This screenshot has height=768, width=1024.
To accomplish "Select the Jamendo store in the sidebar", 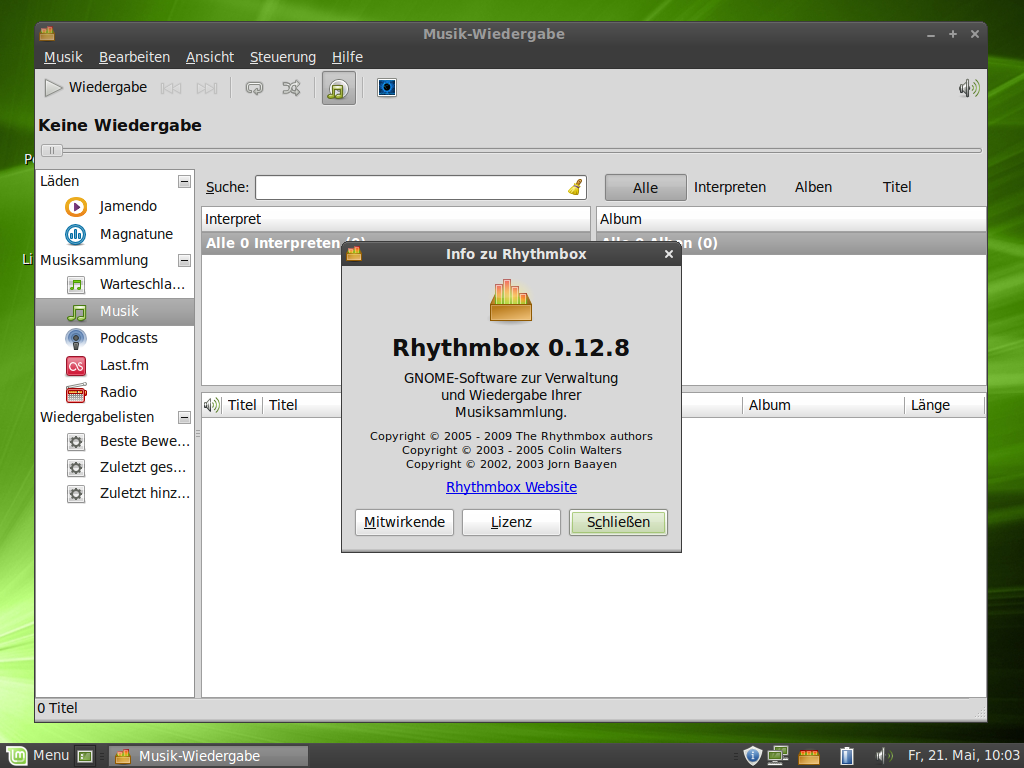I will [x=127, y=207].
